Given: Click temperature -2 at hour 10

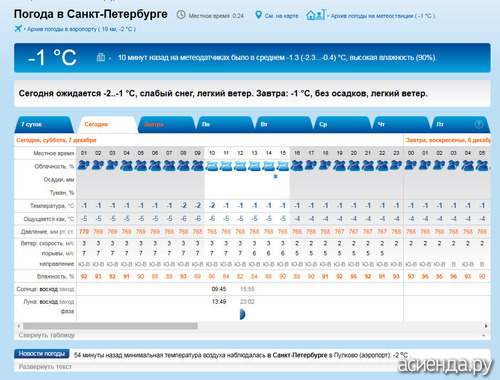Looking at the screenshot, I should point(212,206).
